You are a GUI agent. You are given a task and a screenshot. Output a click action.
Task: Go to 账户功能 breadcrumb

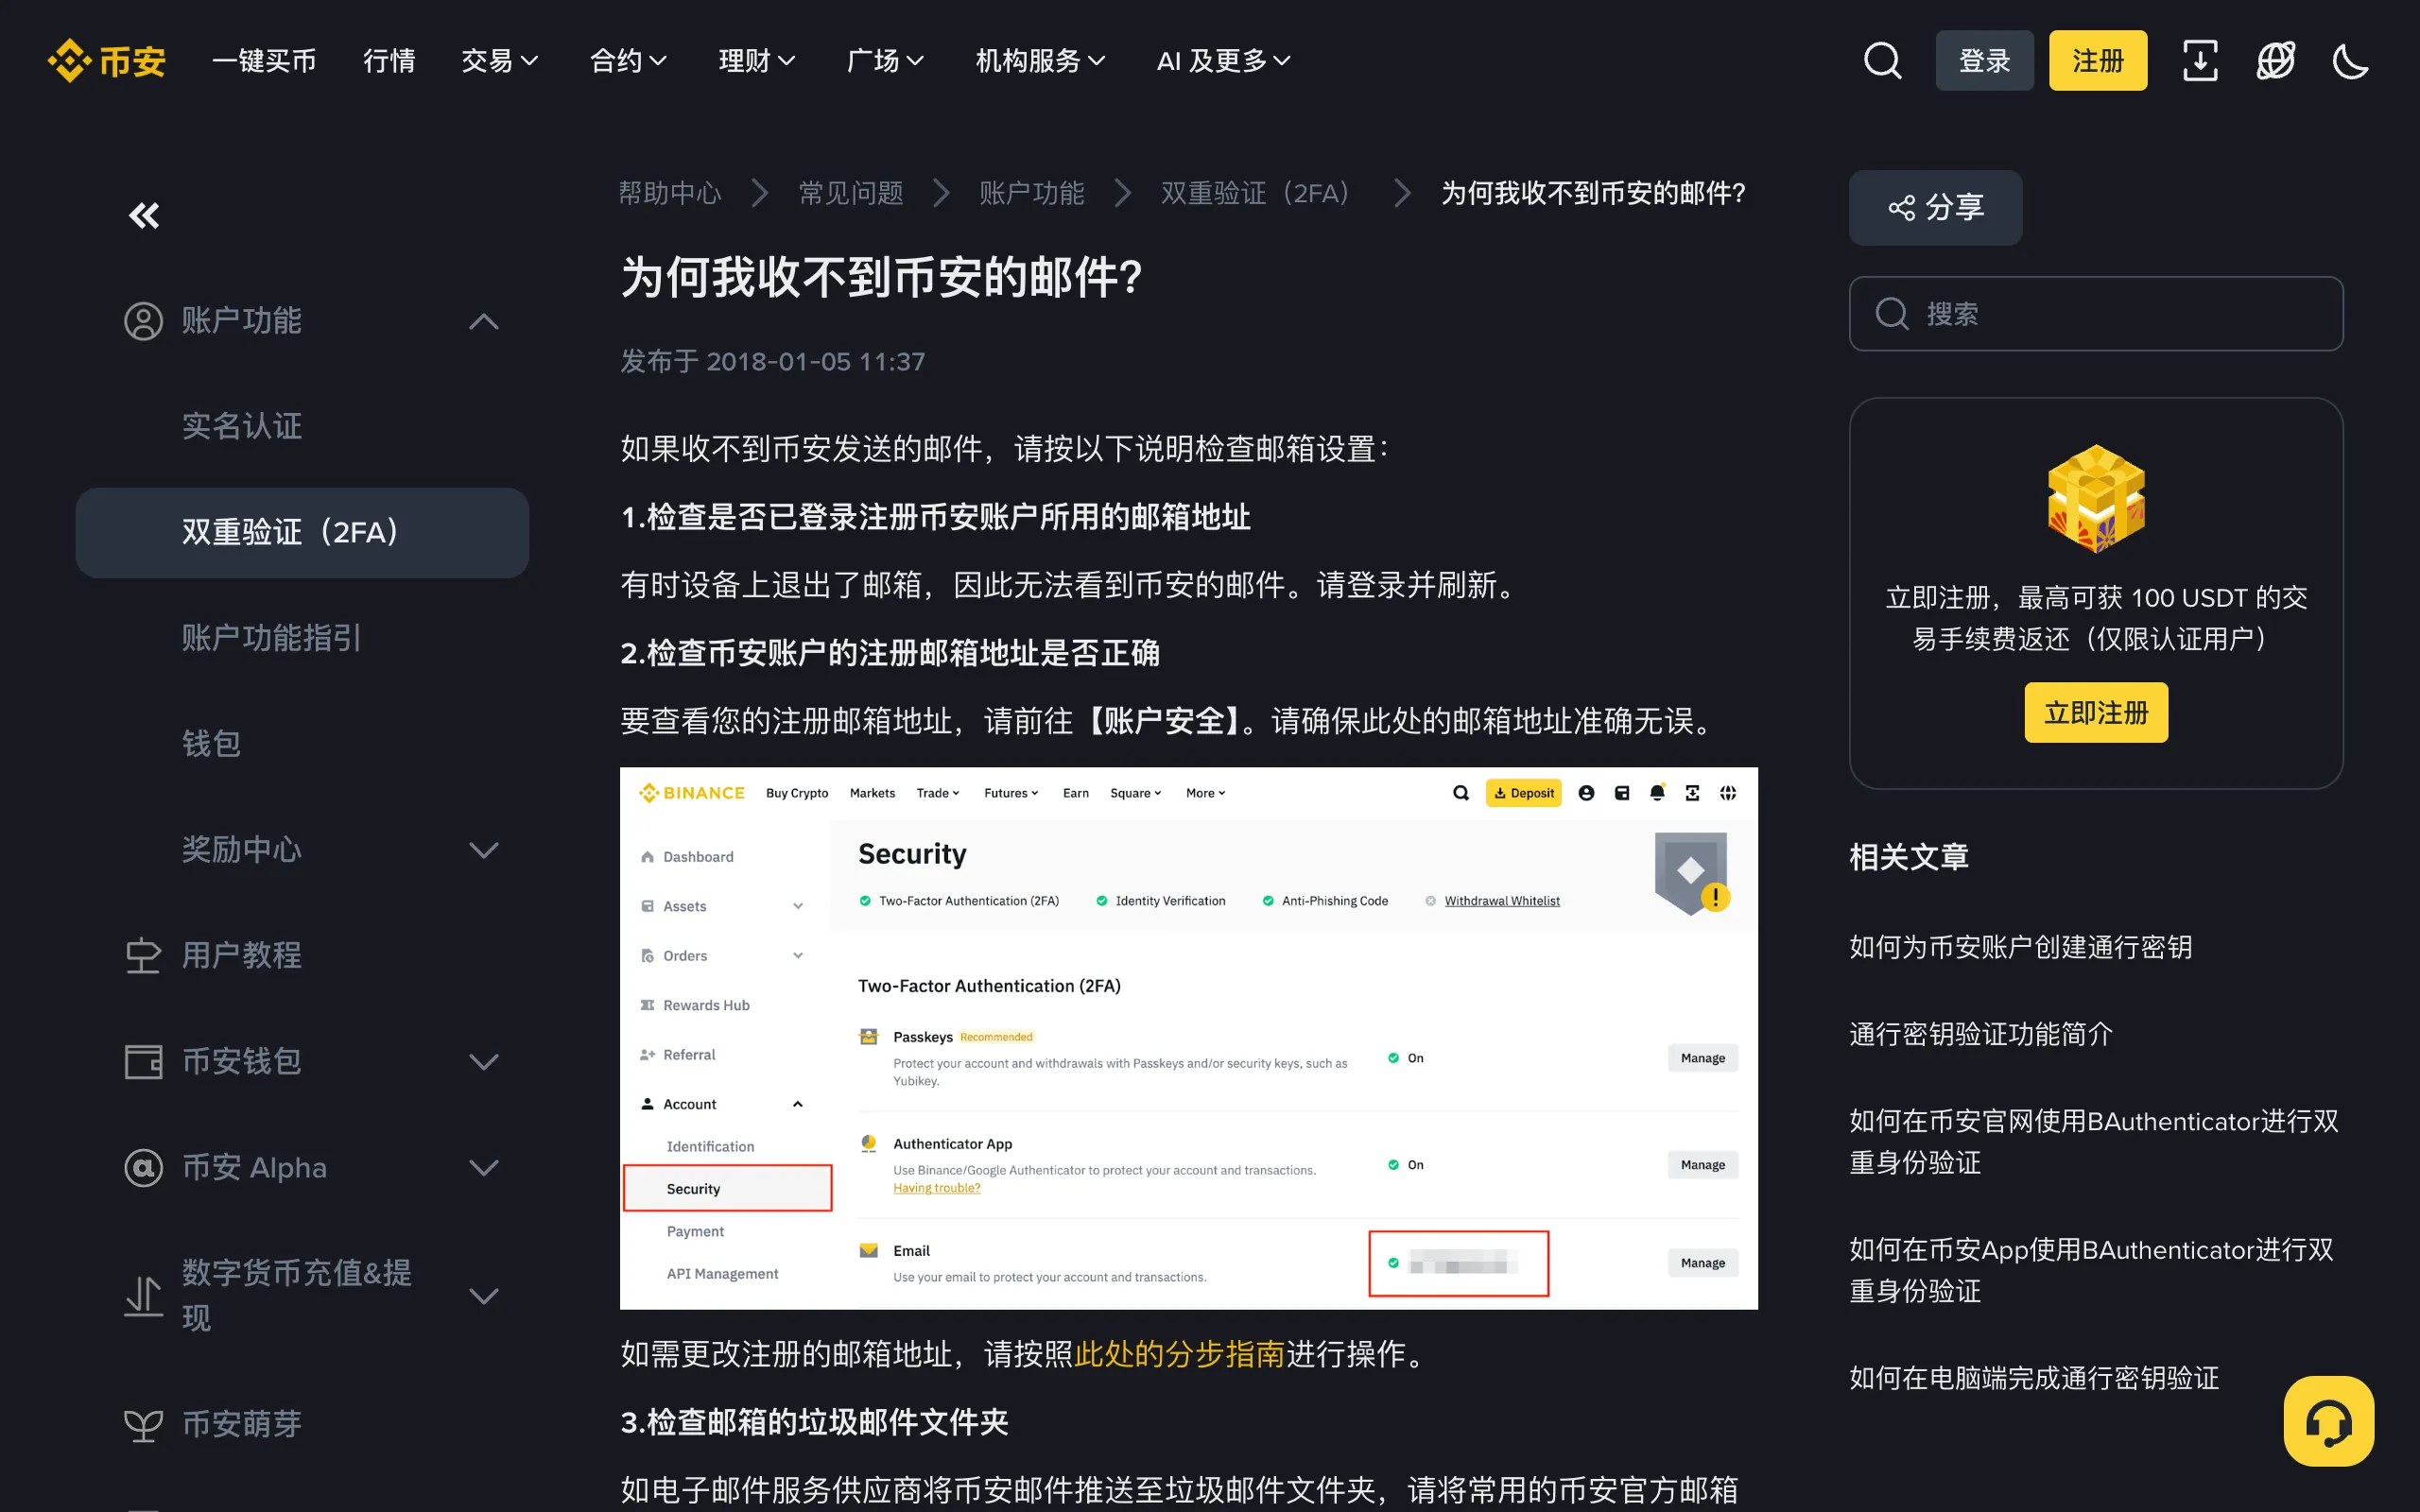[x=1031, y=193]
